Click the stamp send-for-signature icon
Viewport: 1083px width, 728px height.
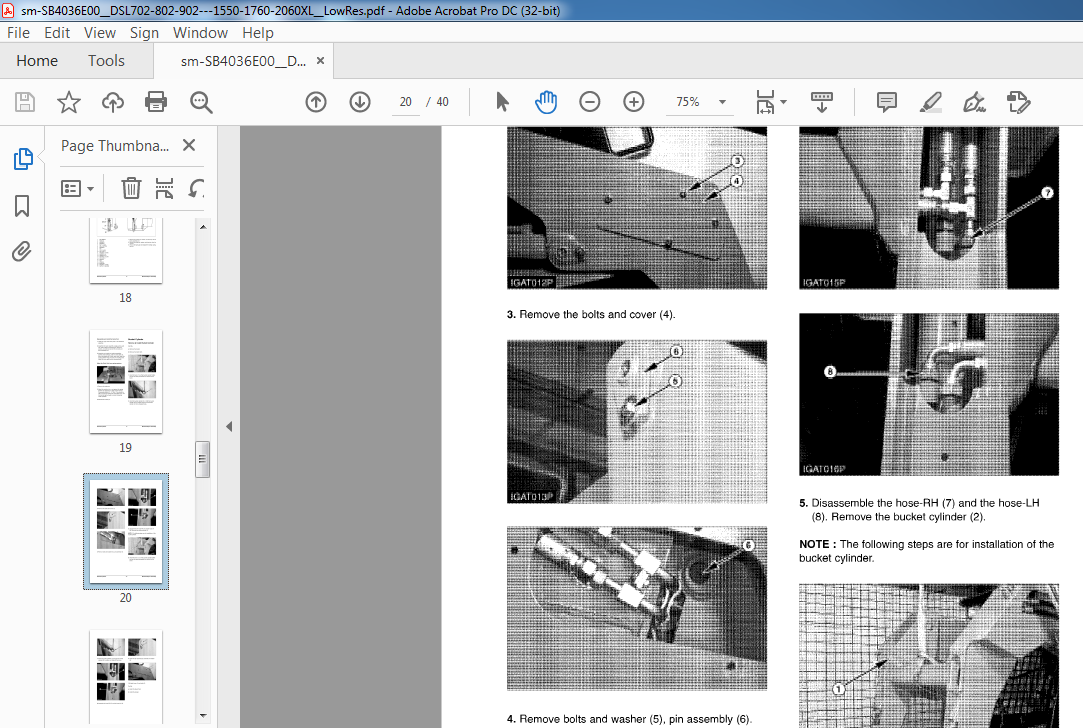1018,102
